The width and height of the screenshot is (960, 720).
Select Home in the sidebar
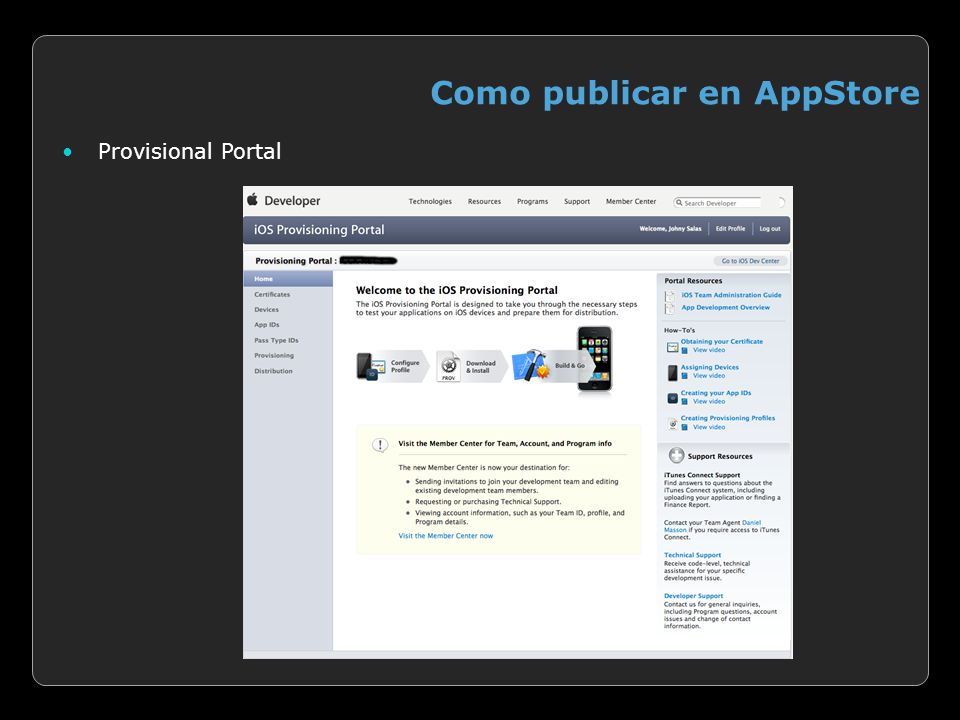tap(288, 279)
